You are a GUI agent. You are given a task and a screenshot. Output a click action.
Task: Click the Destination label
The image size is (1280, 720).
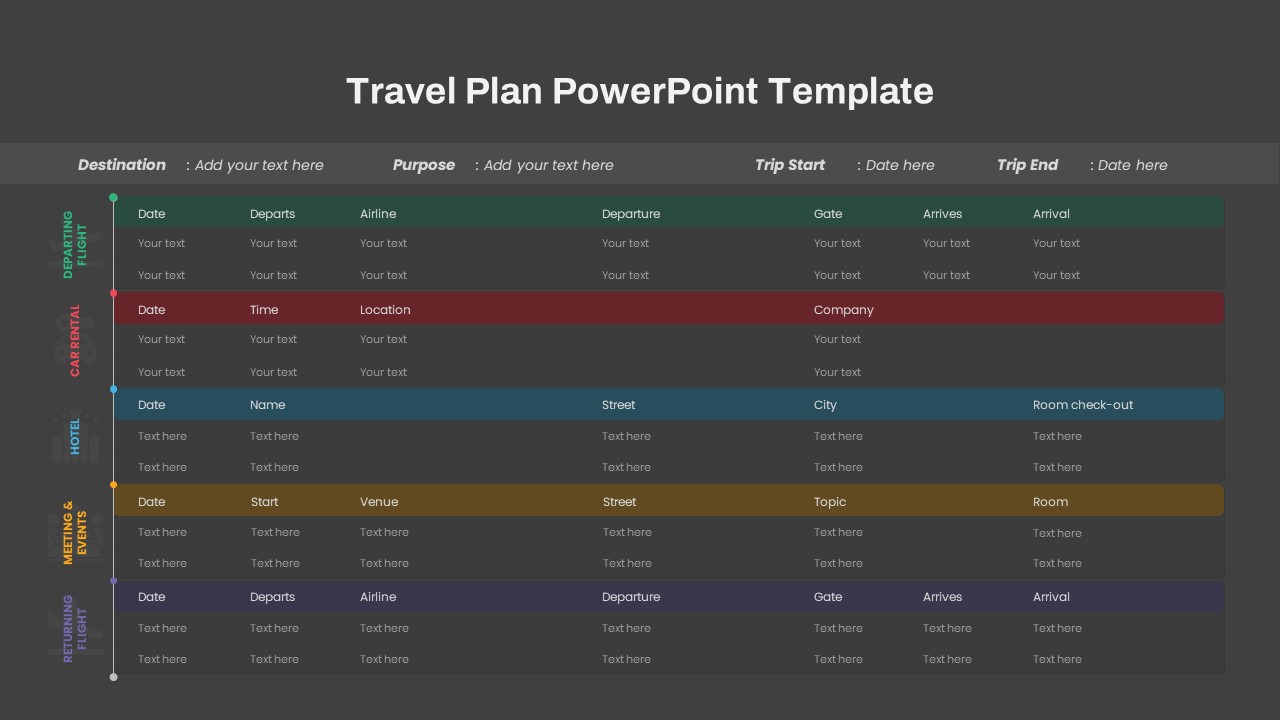tap(122, 165)
